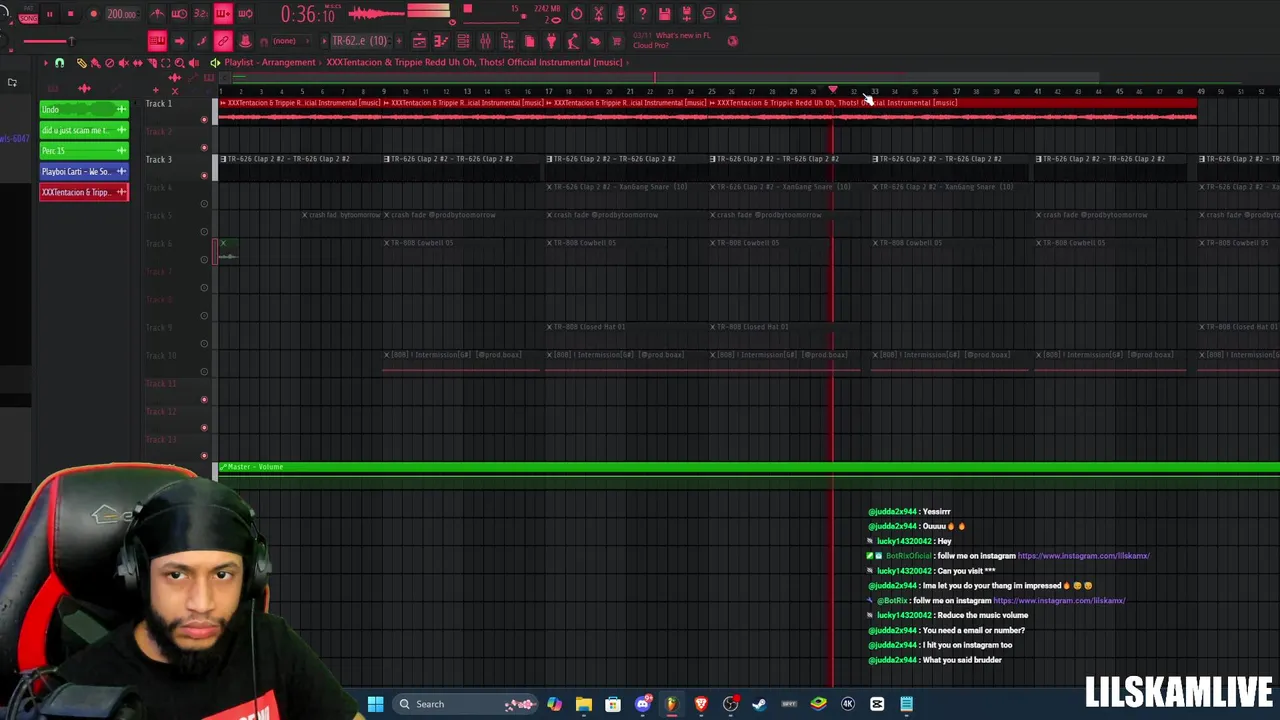Click 'Playlist - Arrangement' breadcrumb title

point(270,62)
